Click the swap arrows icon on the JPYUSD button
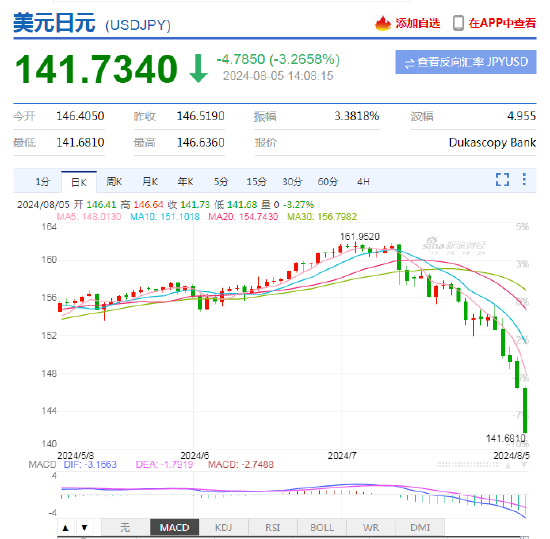 [409, 63]
